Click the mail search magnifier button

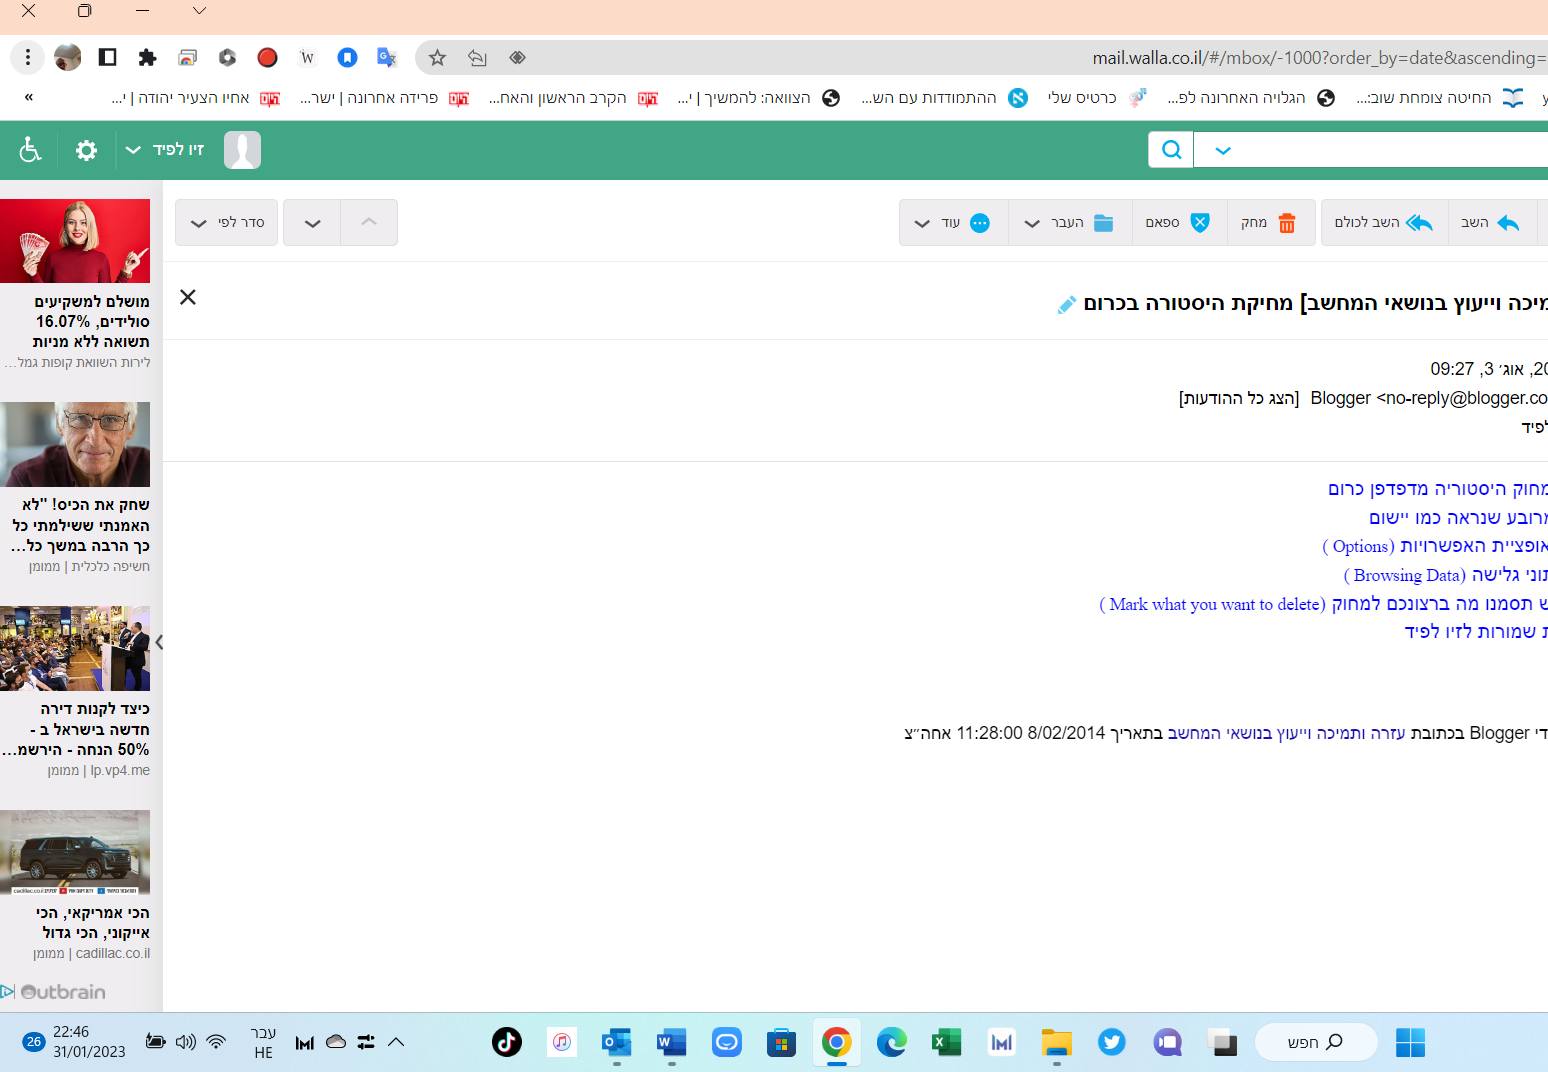pyautogui.click(x=1171, y=150)
